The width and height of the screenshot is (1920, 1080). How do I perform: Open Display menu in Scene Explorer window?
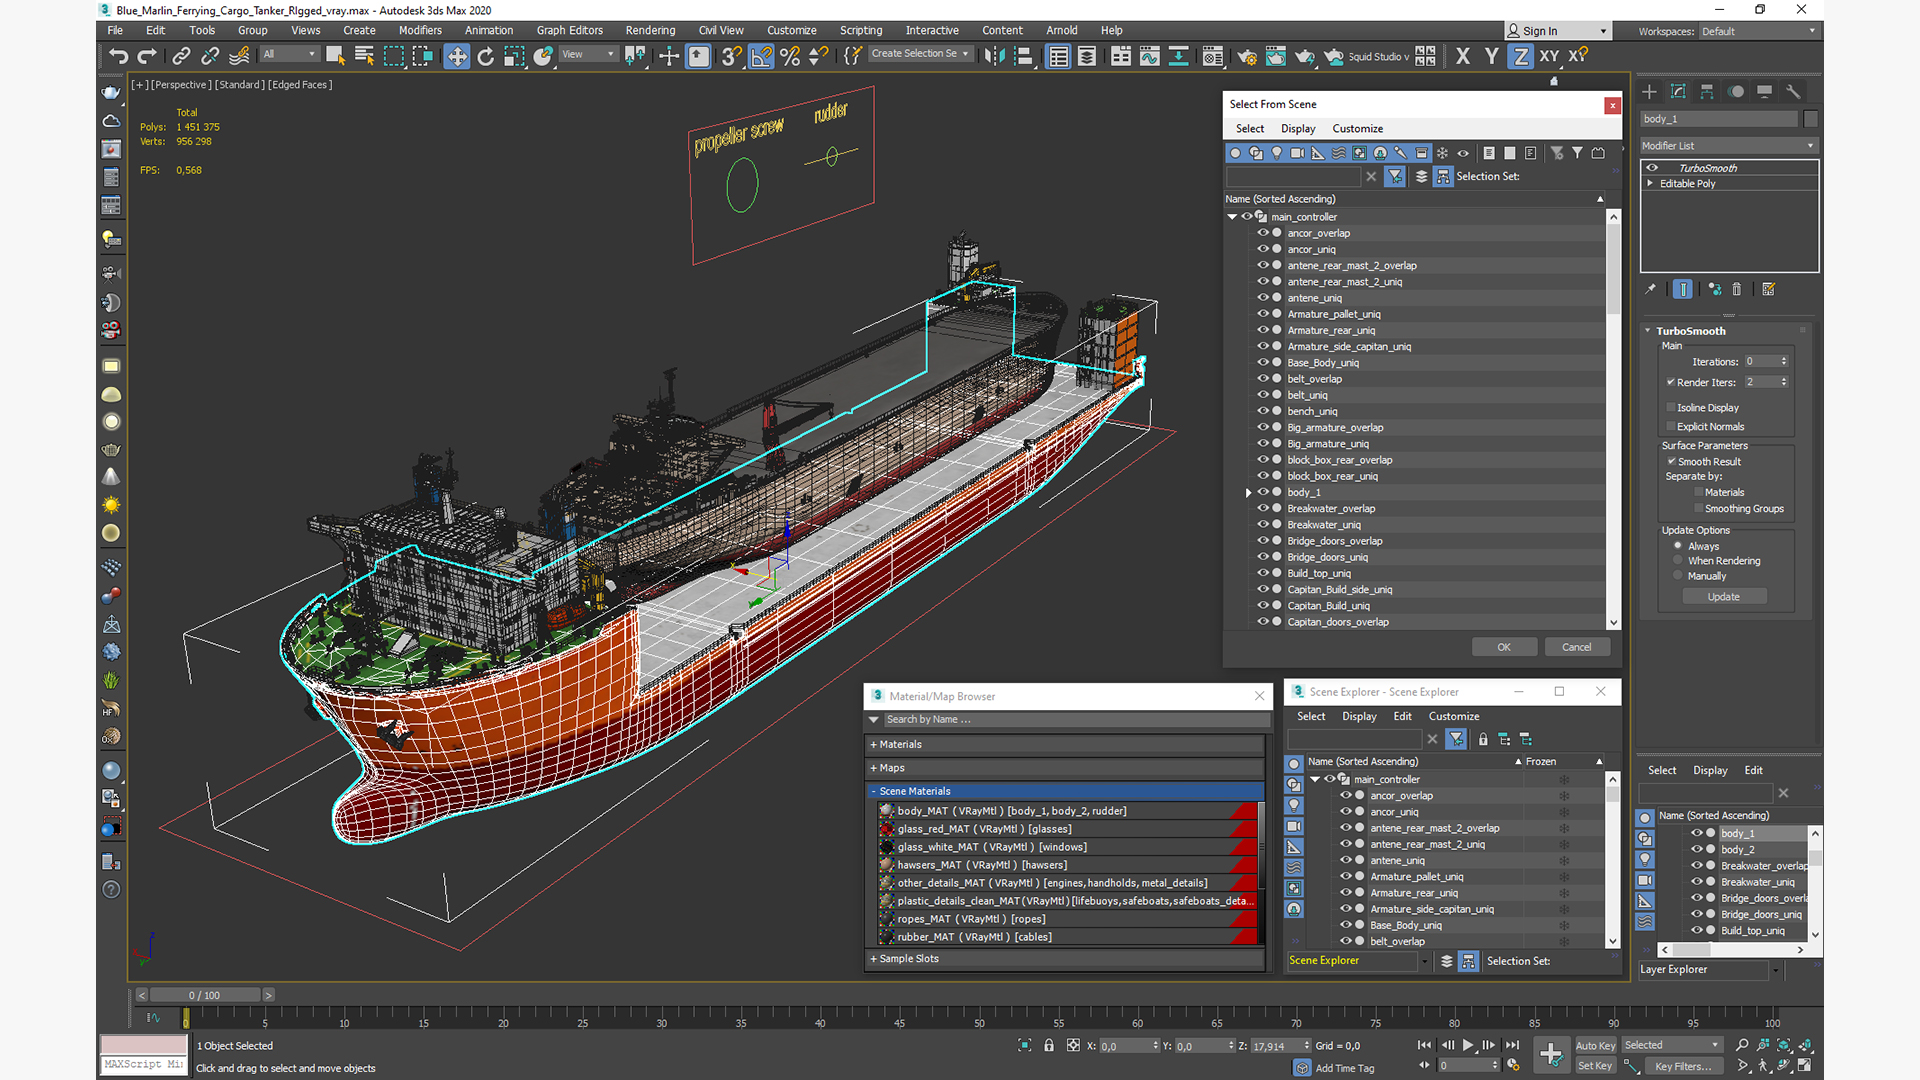pyautogui.click(x=1359, y=716)
